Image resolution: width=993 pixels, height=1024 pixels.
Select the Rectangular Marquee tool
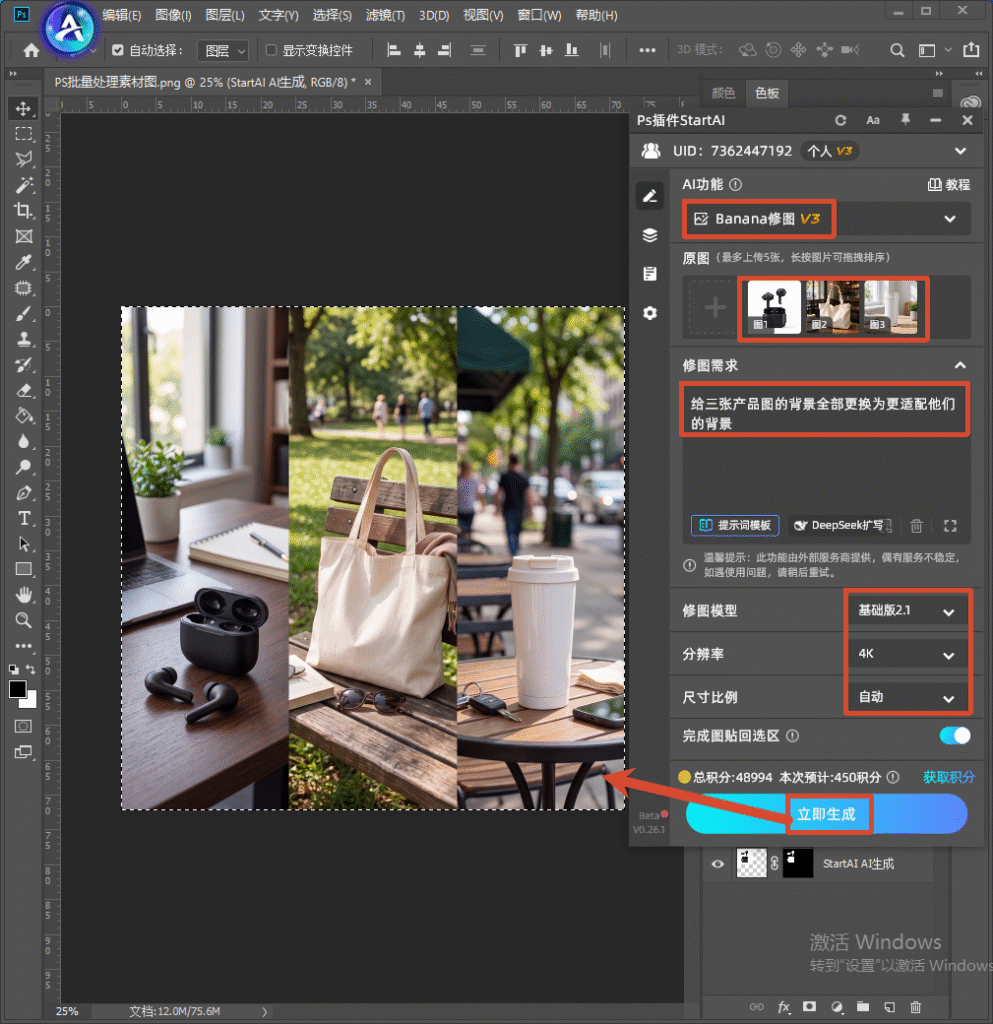coord(24,134)
